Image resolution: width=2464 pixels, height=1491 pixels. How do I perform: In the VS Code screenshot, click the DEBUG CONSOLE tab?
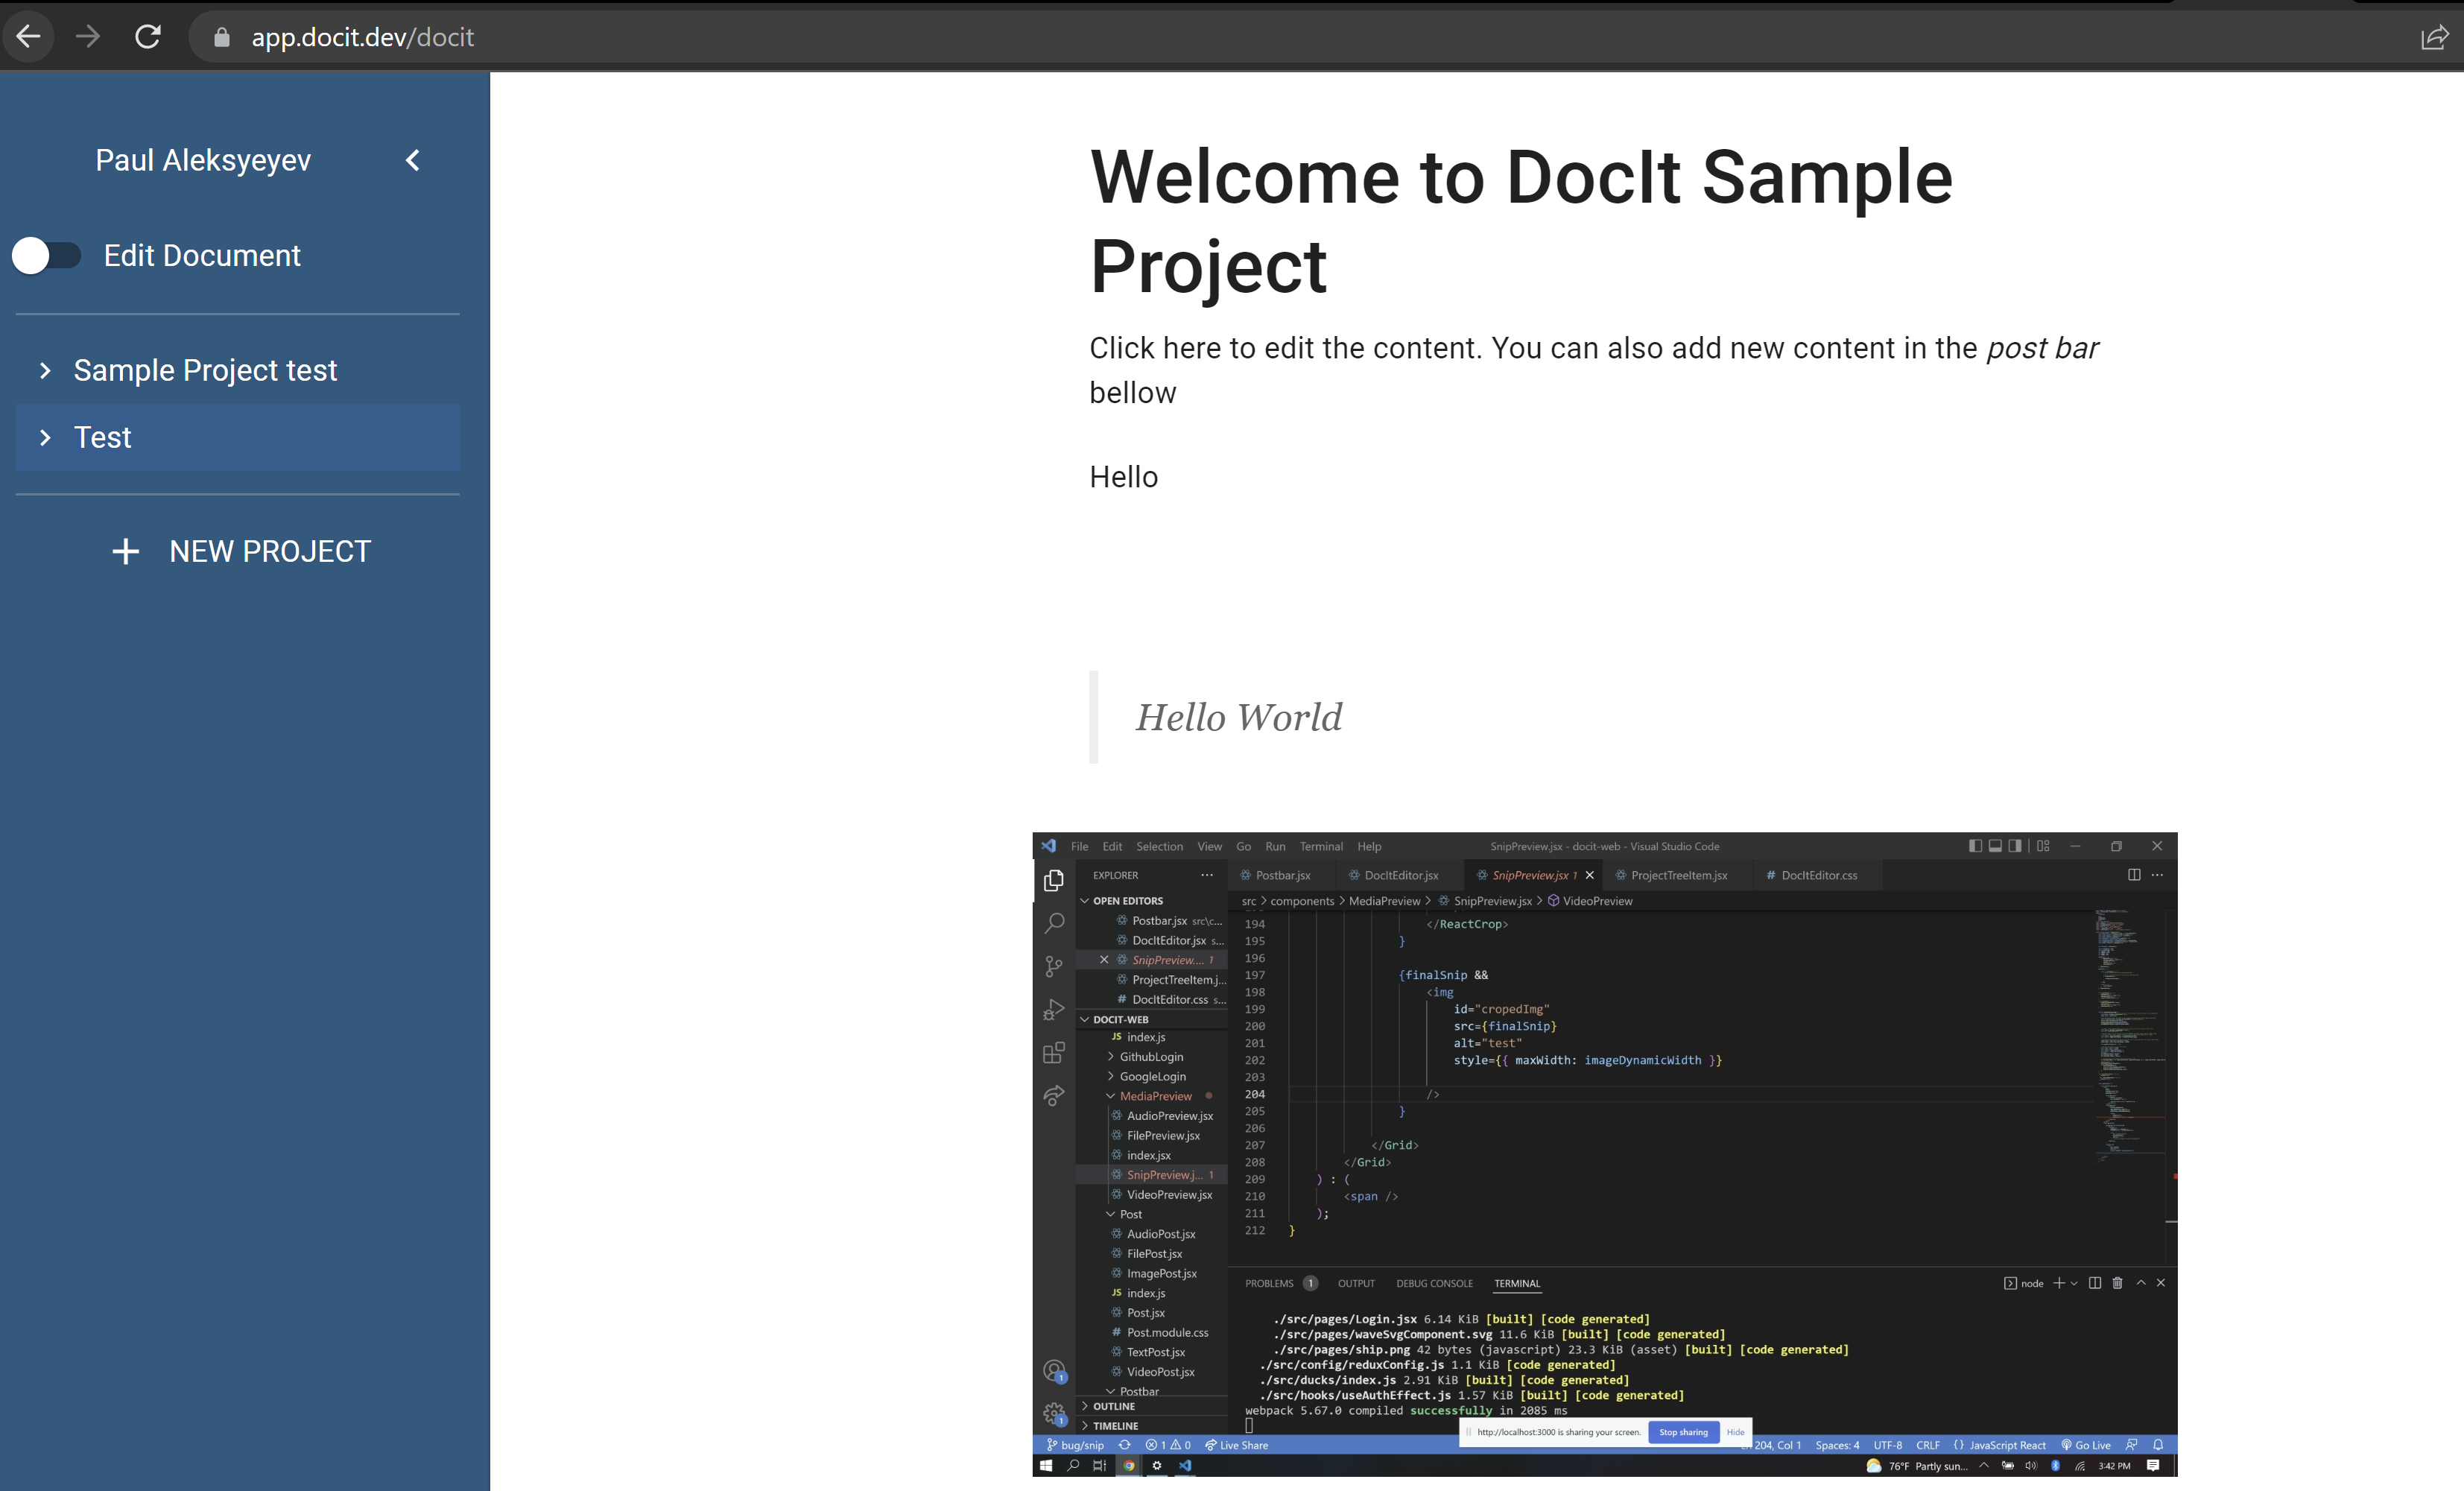click(1434, 1283)
